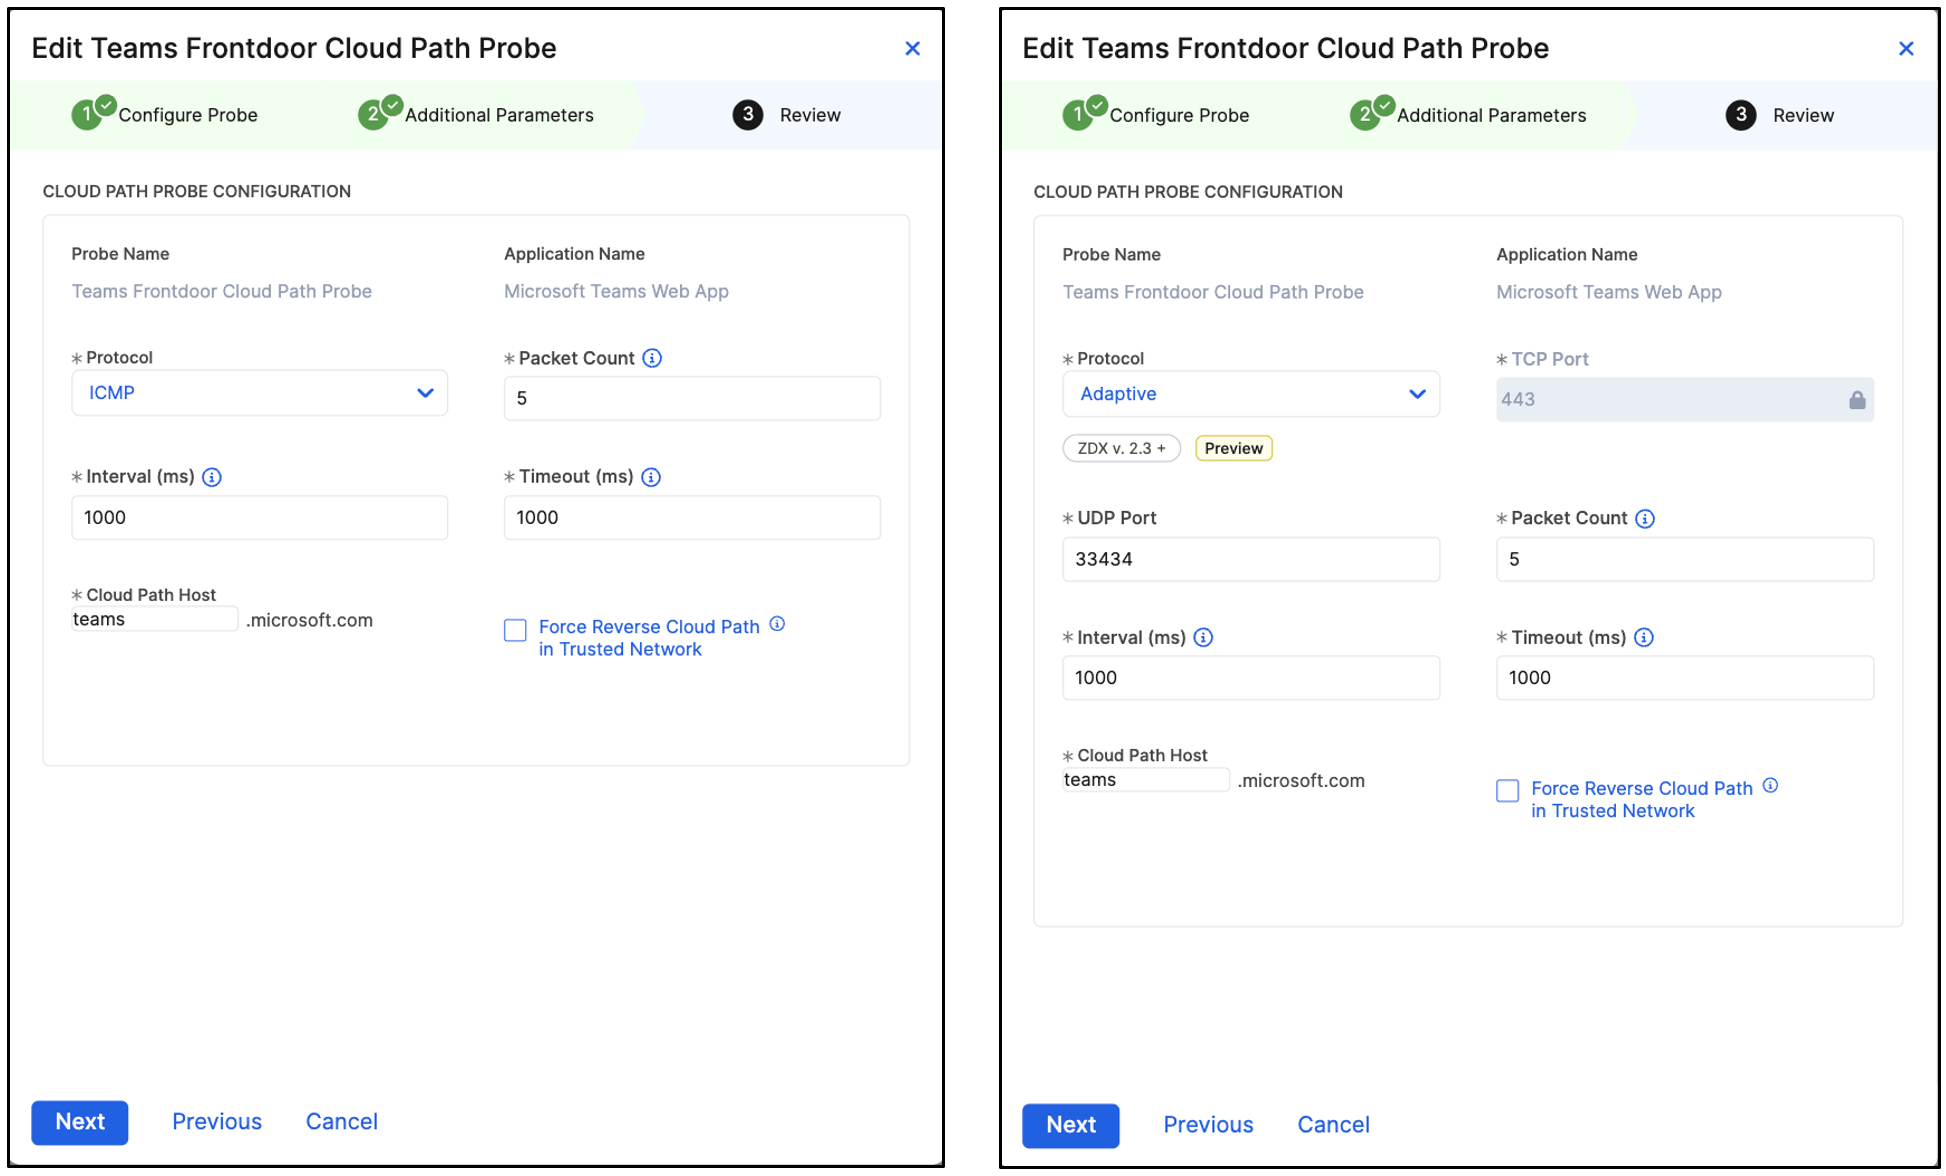Enable Force Reverse Cloud Path in Adaptive dialog
The height and width of the screenshot is (1176, 1946).
click(x=1507, y=791)
